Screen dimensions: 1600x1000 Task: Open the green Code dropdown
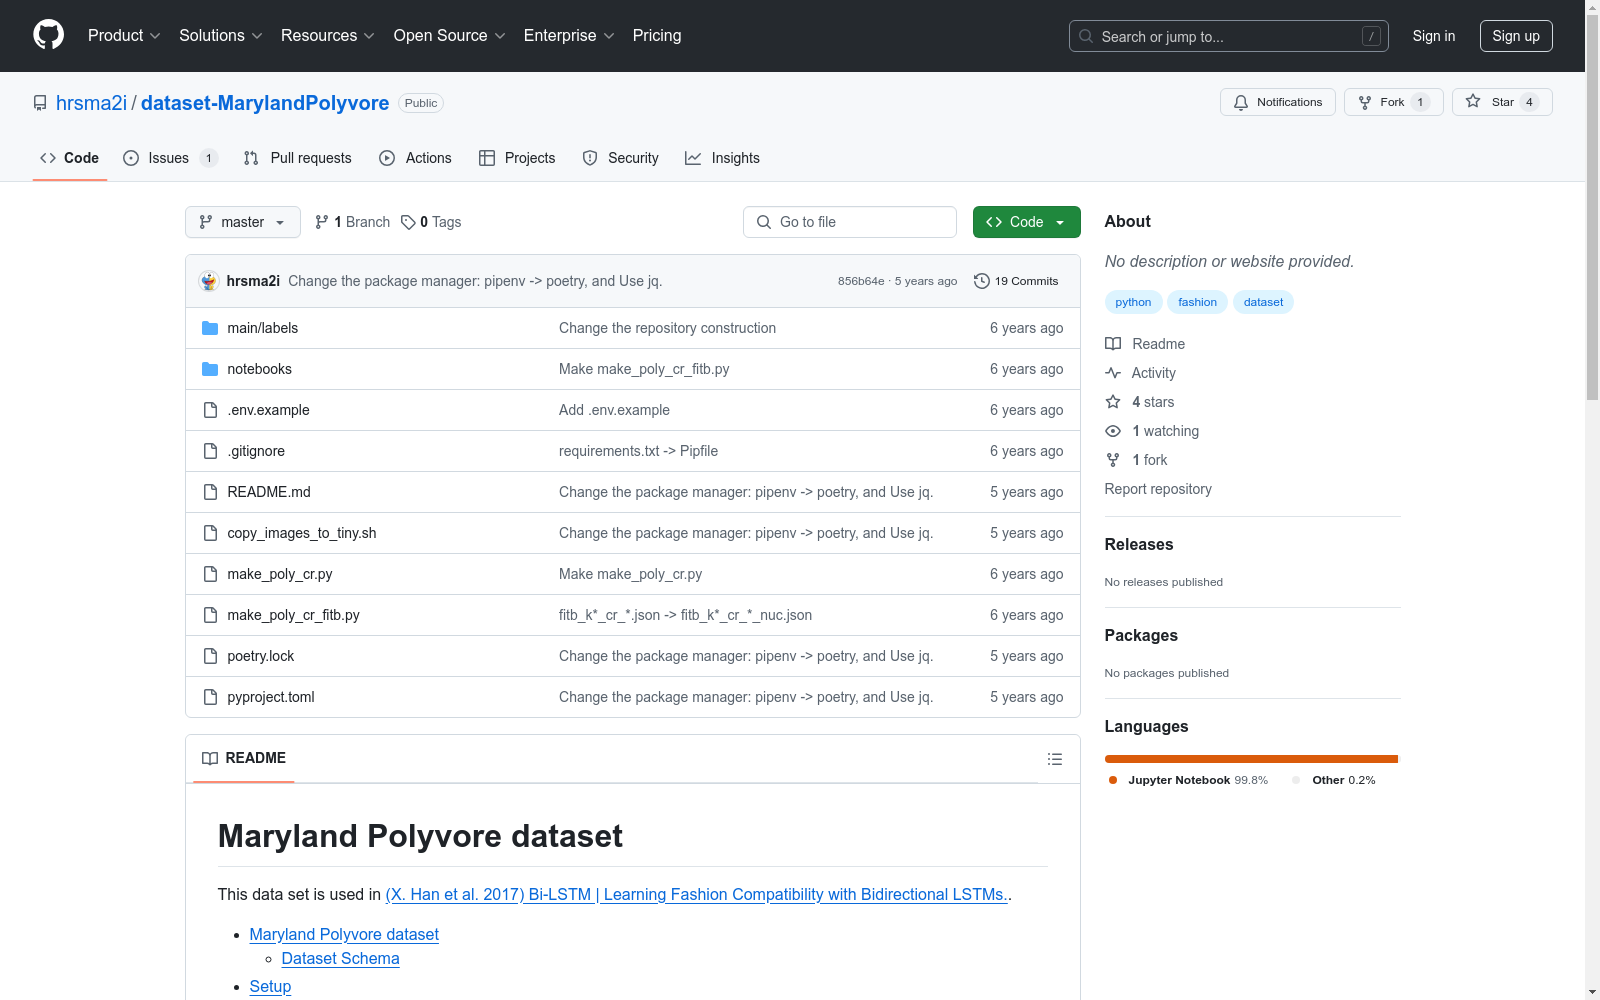click(1026, 222)
